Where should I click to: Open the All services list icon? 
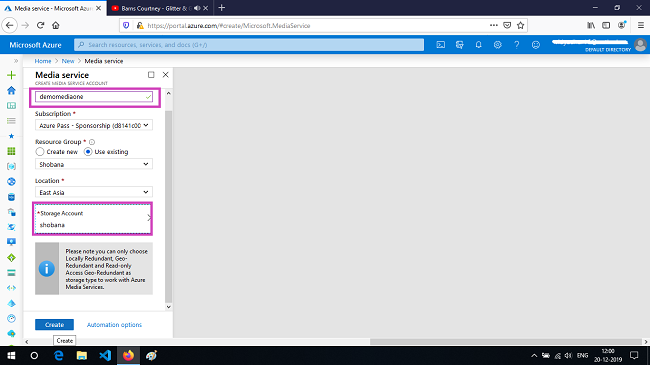[x=11, y=121]
